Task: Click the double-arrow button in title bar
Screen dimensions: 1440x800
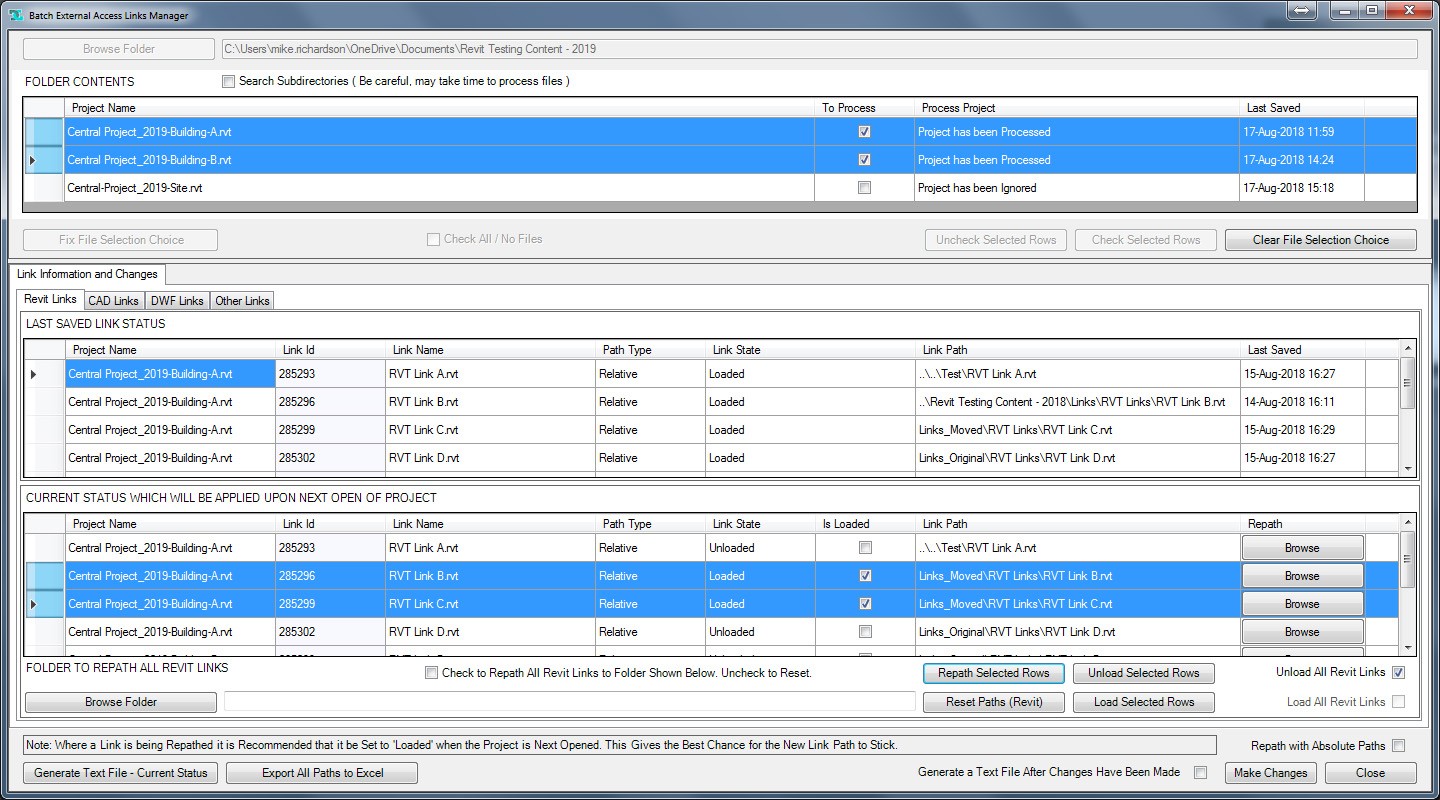Action: pos(1303,10)
